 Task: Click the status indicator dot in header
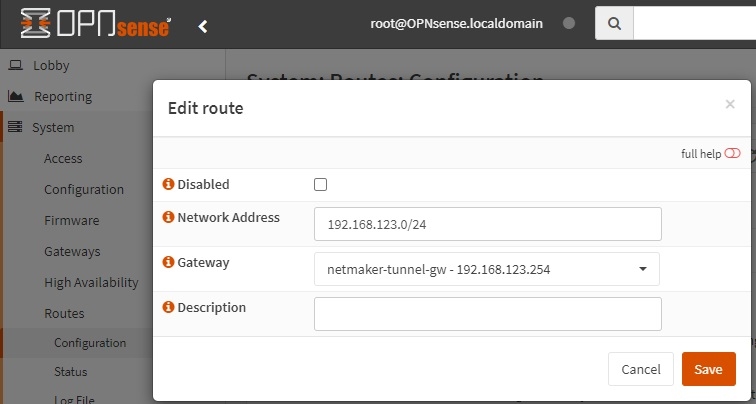point(569,24)
